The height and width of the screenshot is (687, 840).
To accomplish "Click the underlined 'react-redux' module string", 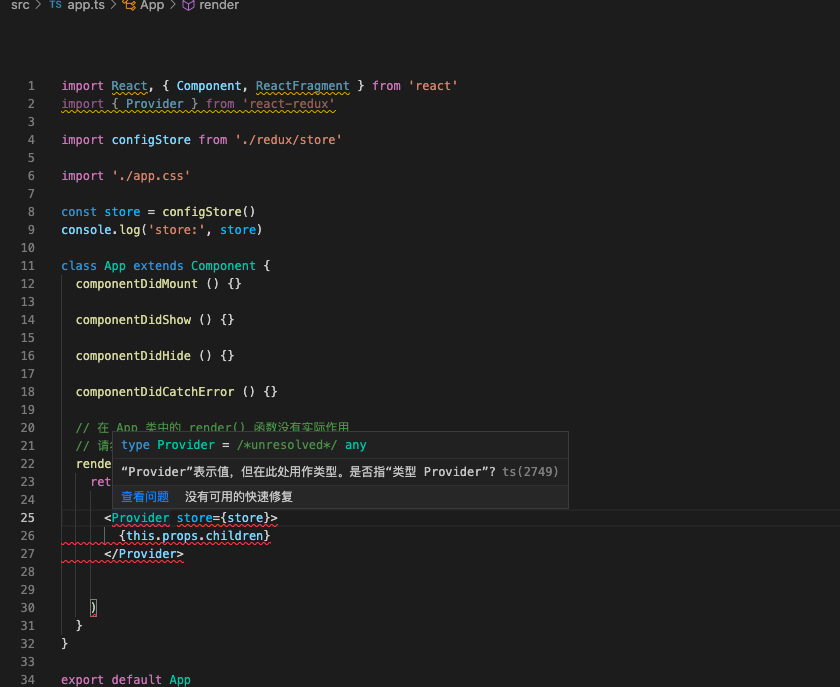I will 291,103.
